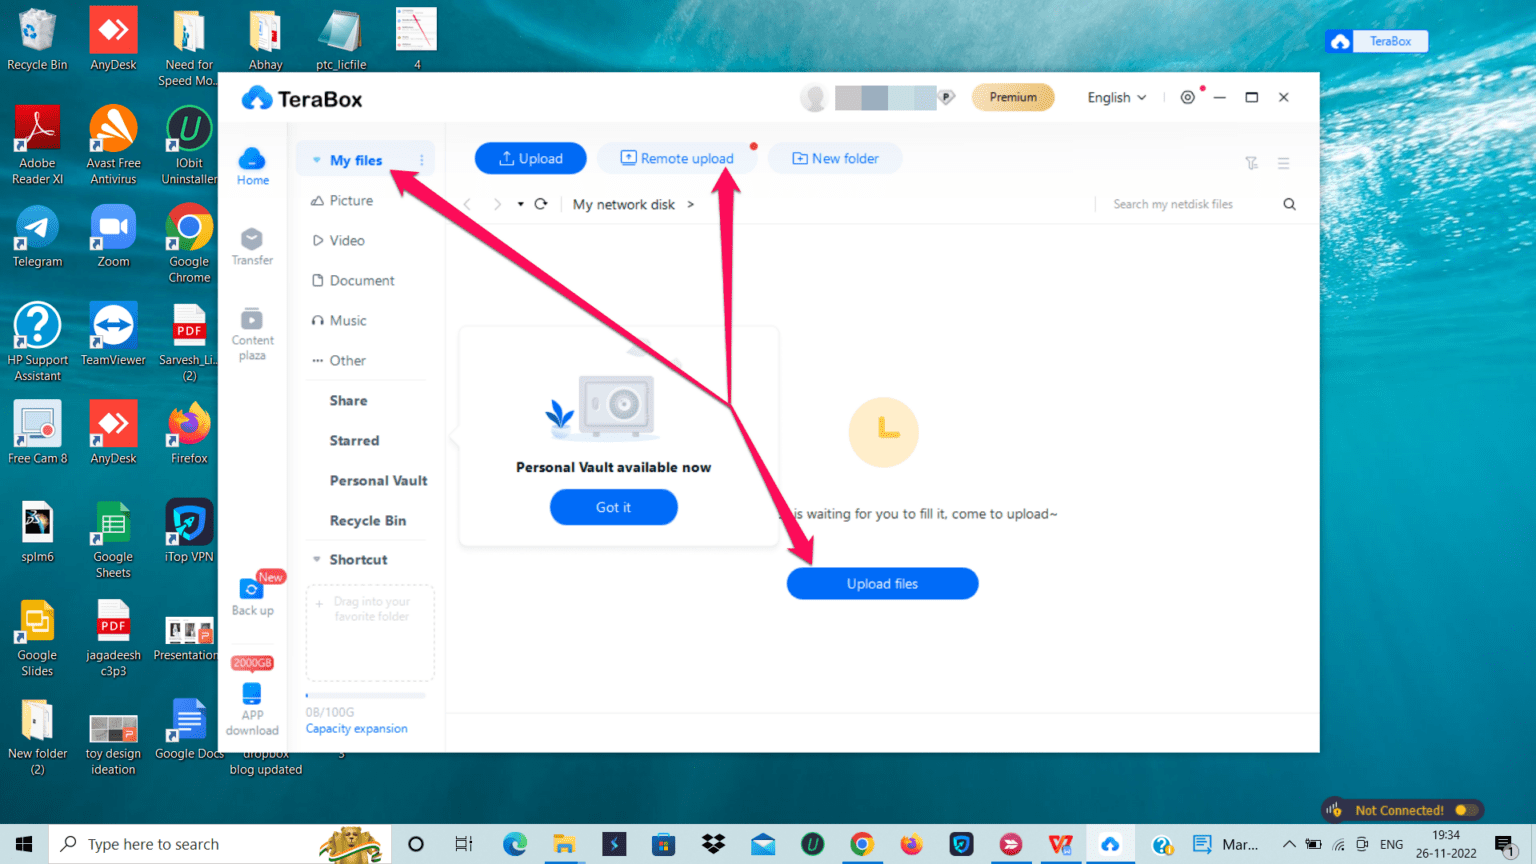Open the Back up feature

pyautogui.click(x=252, y=597)
